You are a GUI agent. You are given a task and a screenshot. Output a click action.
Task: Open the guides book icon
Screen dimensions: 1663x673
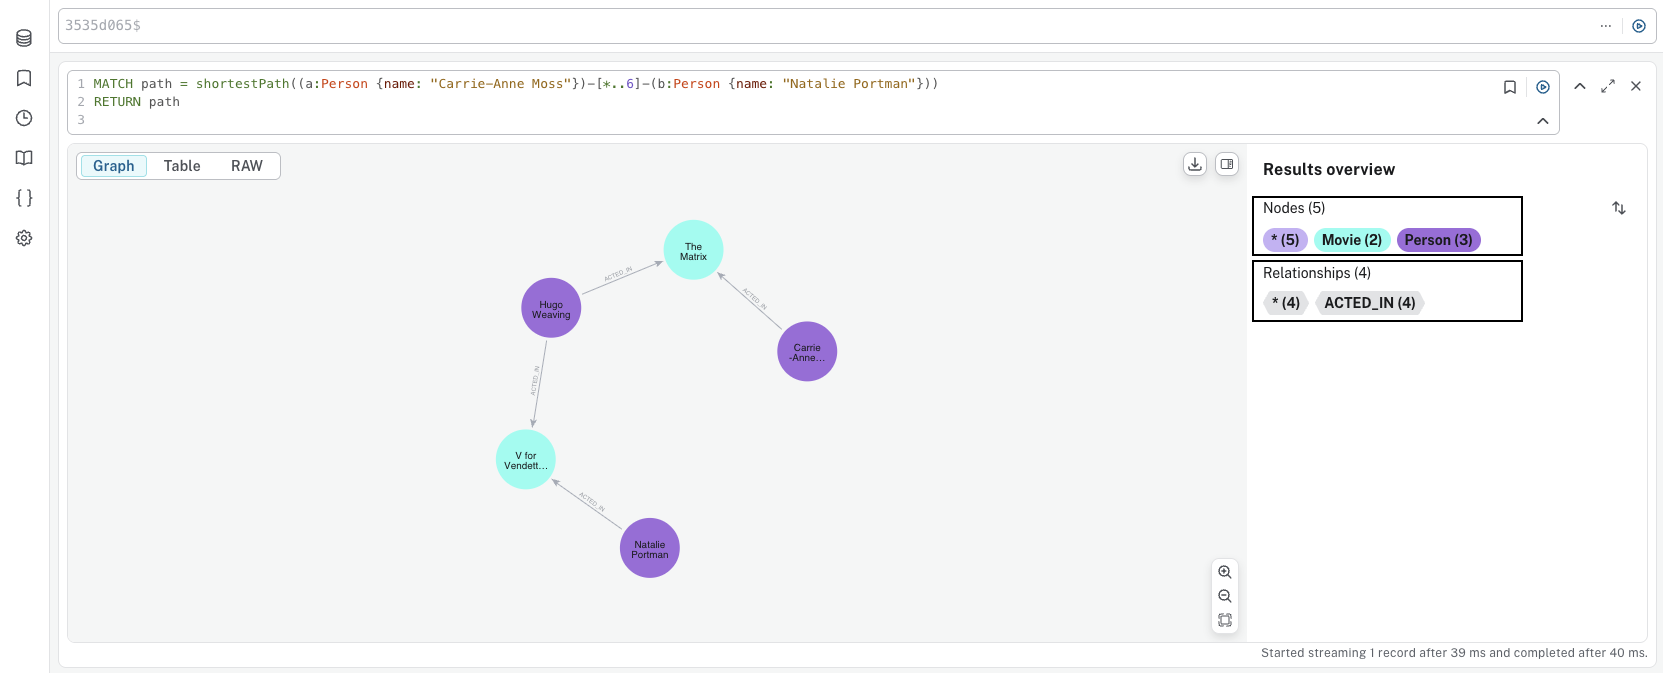coord(24,158)
